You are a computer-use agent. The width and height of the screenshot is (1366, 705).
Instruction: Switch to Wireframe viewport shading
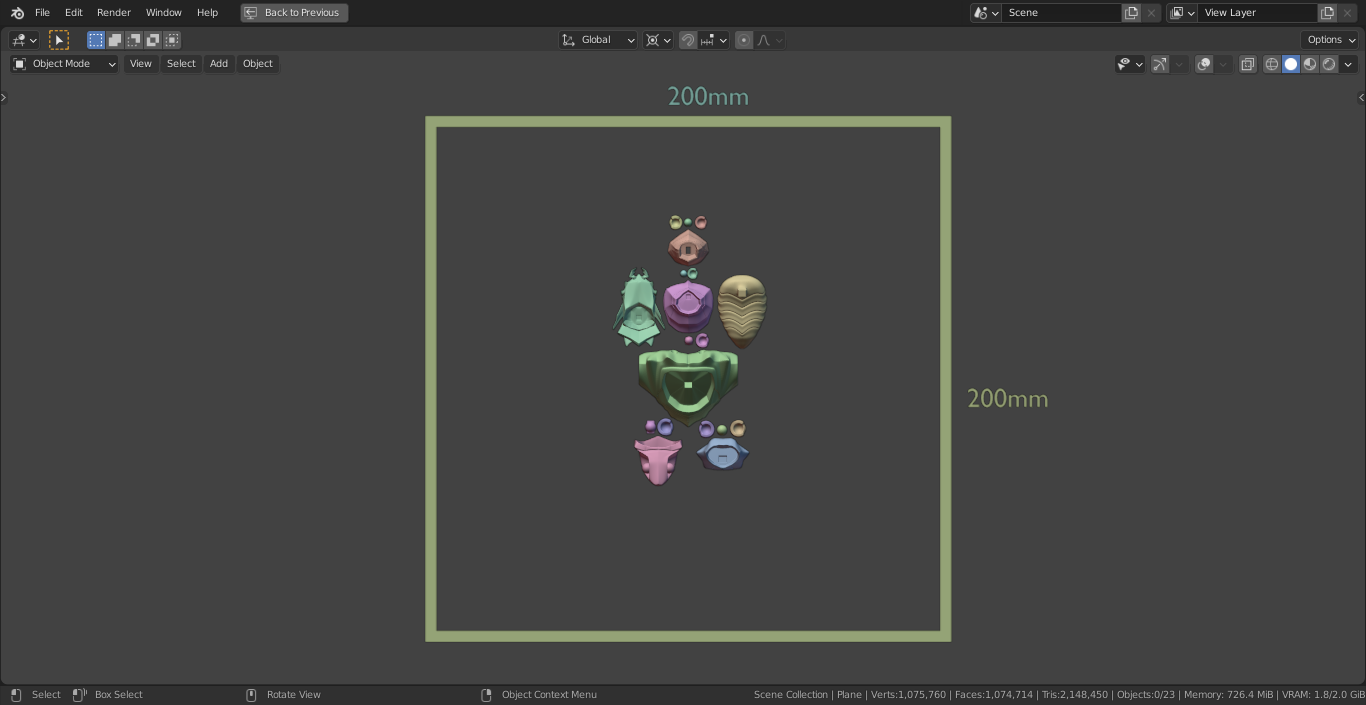1272,64
